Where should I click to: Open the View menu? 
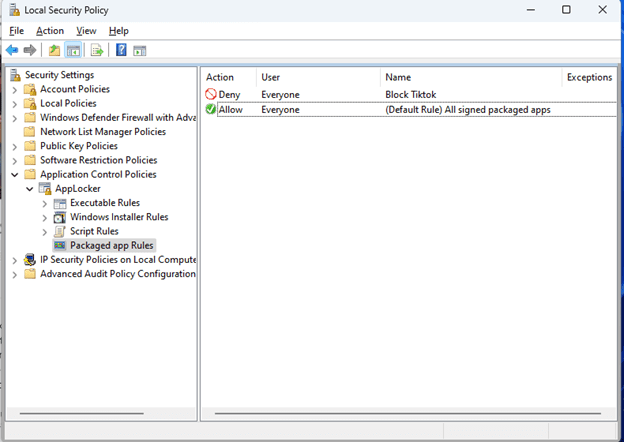pyautogui.click(x=86, y=31)
